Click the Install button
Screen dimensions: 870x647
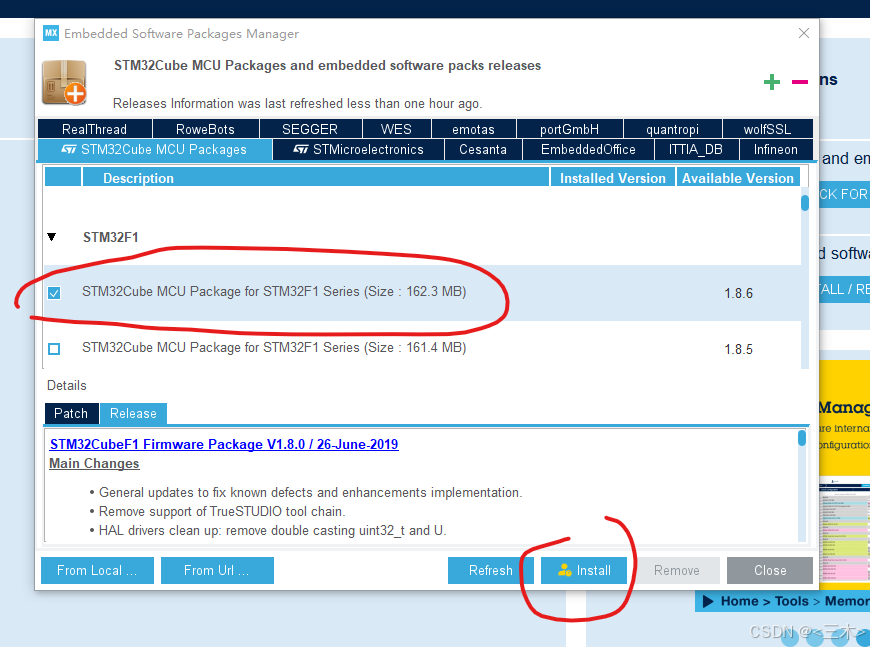coord(584,570)
